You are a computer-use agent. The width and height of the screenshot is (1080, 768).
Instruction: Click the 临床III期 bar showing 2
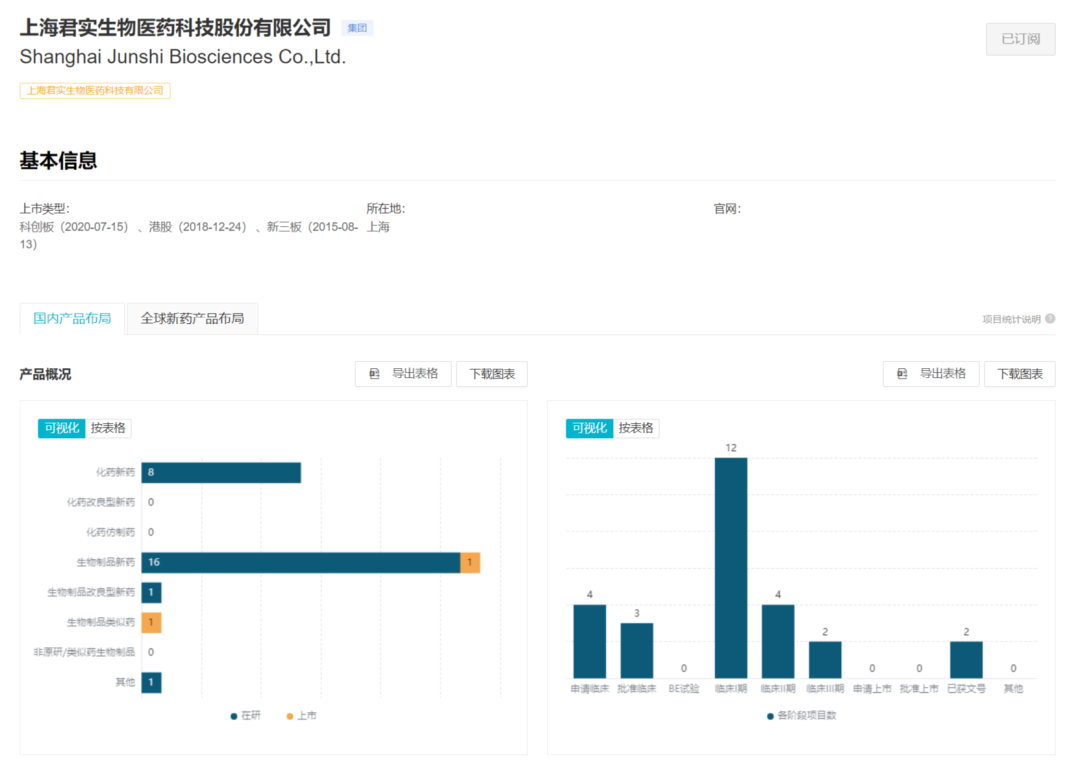pos(825,660)
